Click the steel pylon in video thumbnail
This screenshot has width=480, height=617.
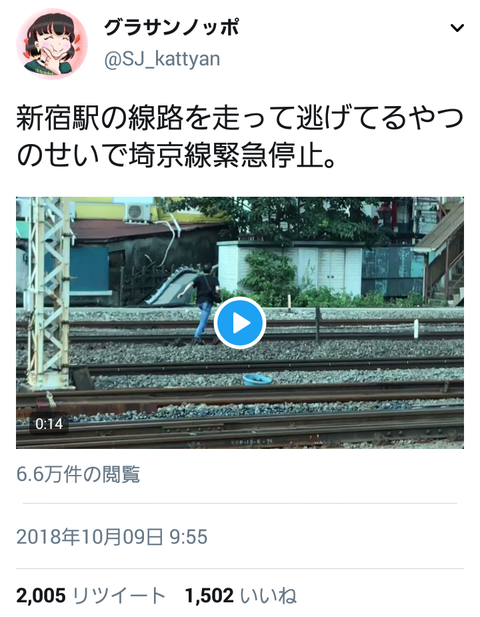pyautogui.click(x=47, y=291)
